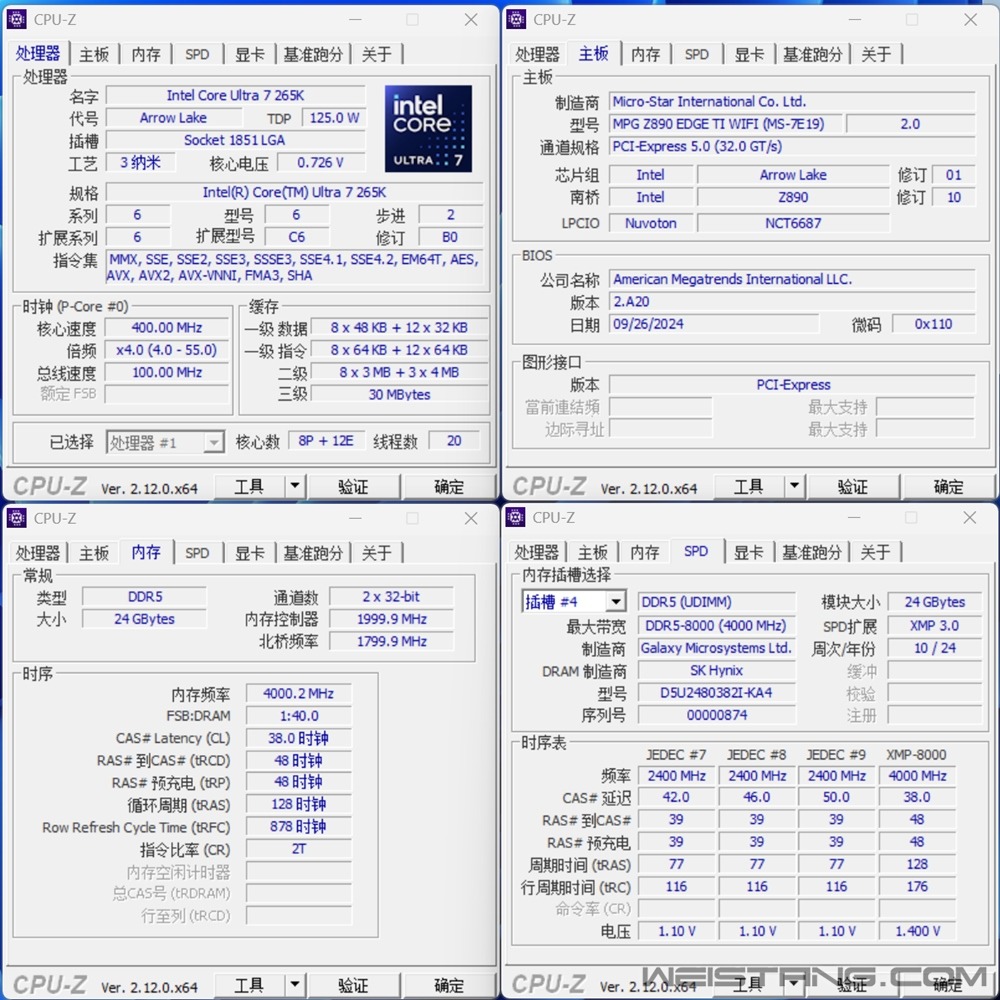The width and height of the screenshot is (1000, 1000).
Task: Close the CPU-Z window showing the 处理器 tab
Action: click(x=471, y=20)
